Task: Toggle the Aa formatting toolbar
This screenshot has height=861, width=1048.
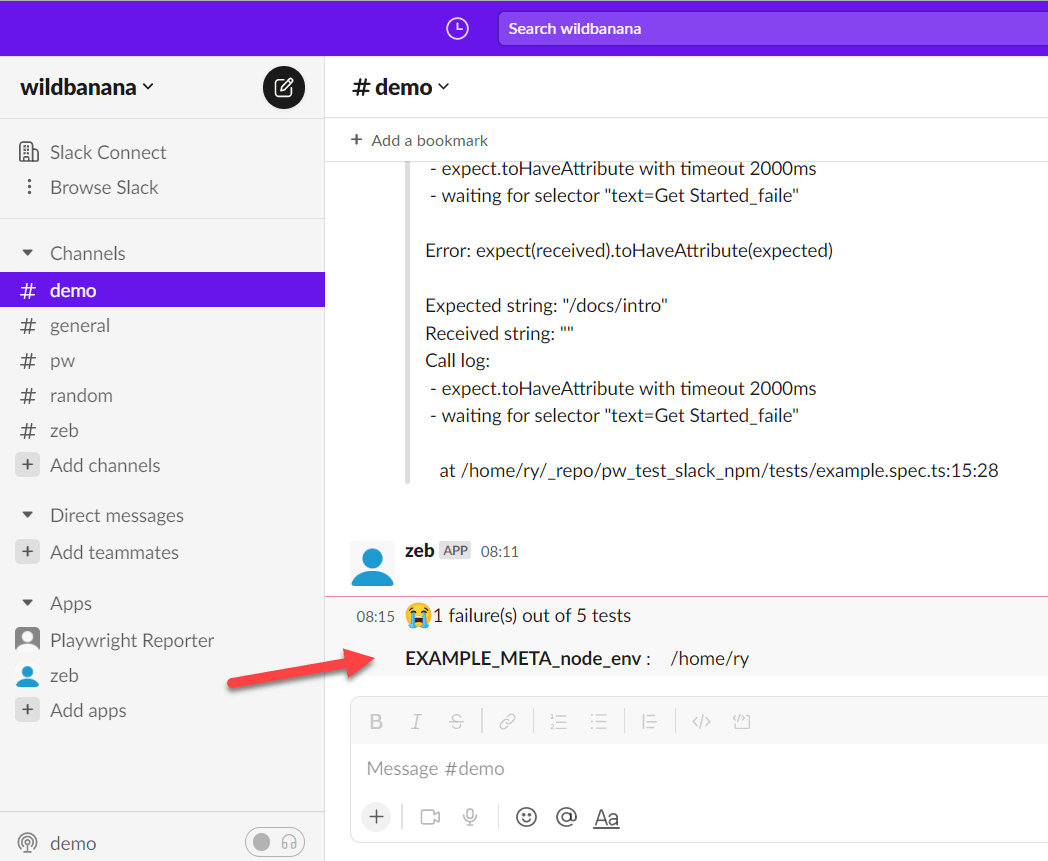Action: [x=606, y=818]
